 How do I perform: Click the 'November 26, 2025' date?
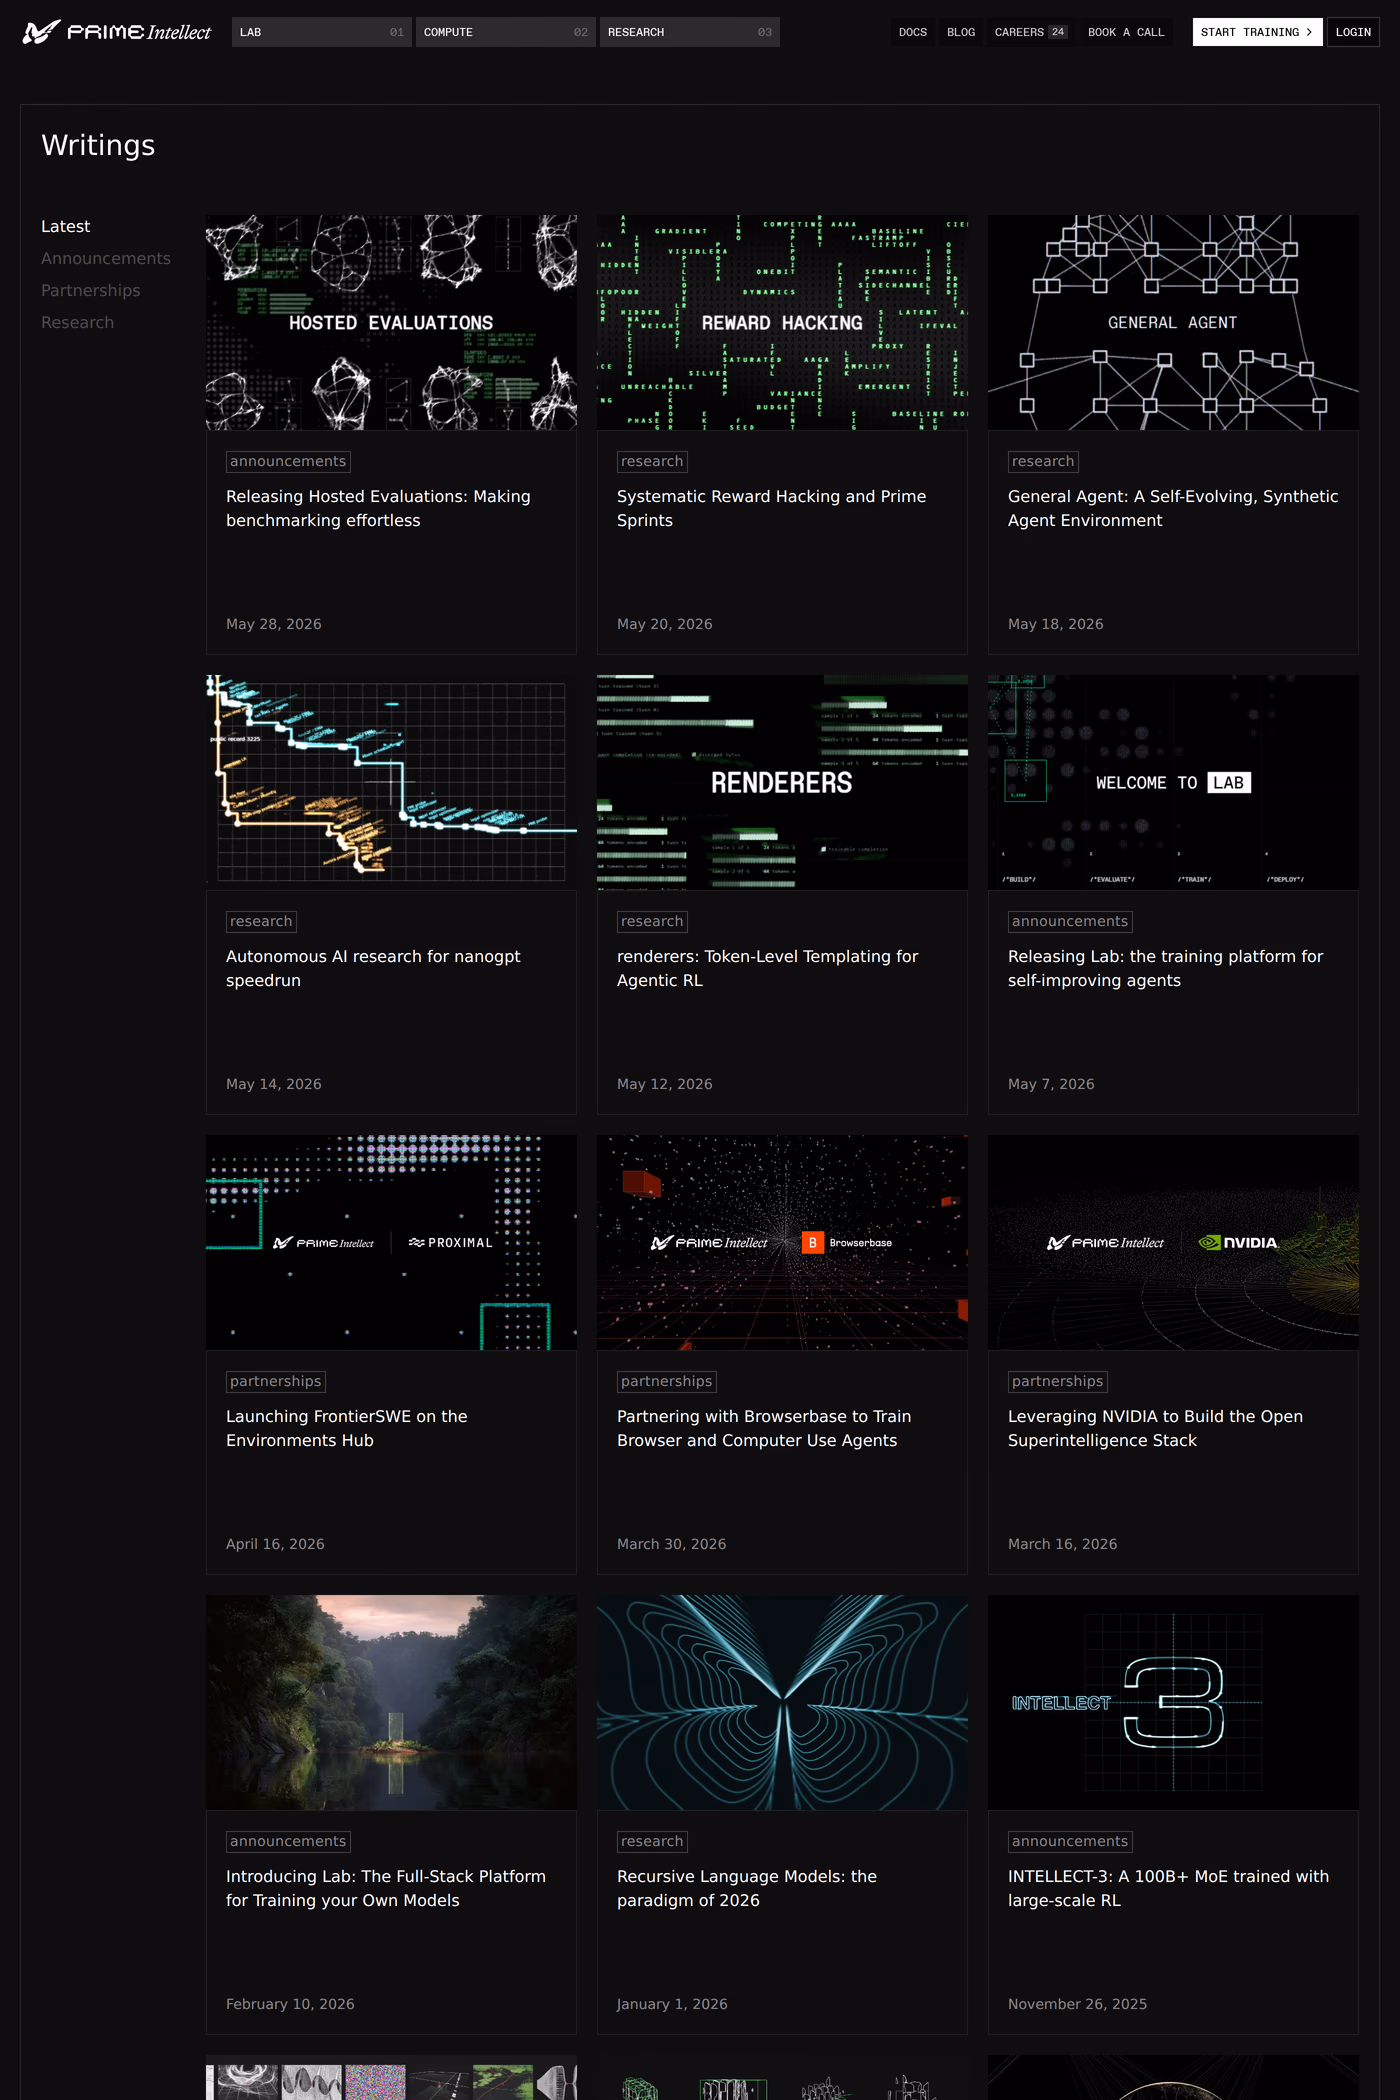click(x=1077, y=2004)
